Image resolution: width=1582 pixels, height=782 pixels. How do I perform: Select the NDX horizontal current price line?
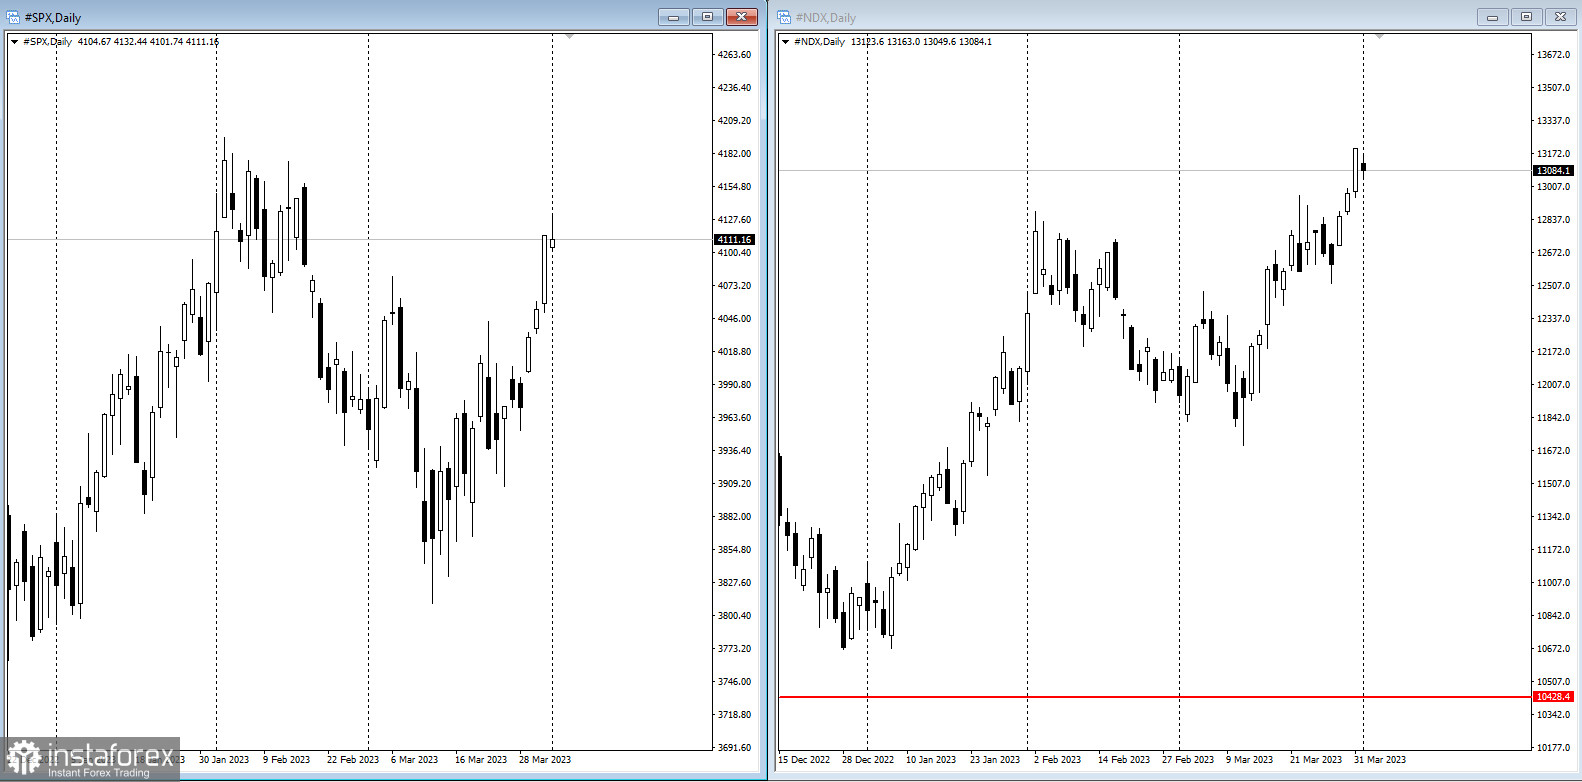click(x=1155, y=171)
